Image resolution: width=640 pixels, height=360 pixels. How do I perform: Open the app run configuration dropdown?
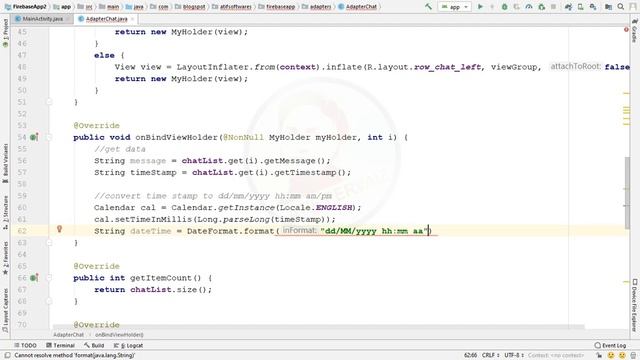click(x=454, y=7)
